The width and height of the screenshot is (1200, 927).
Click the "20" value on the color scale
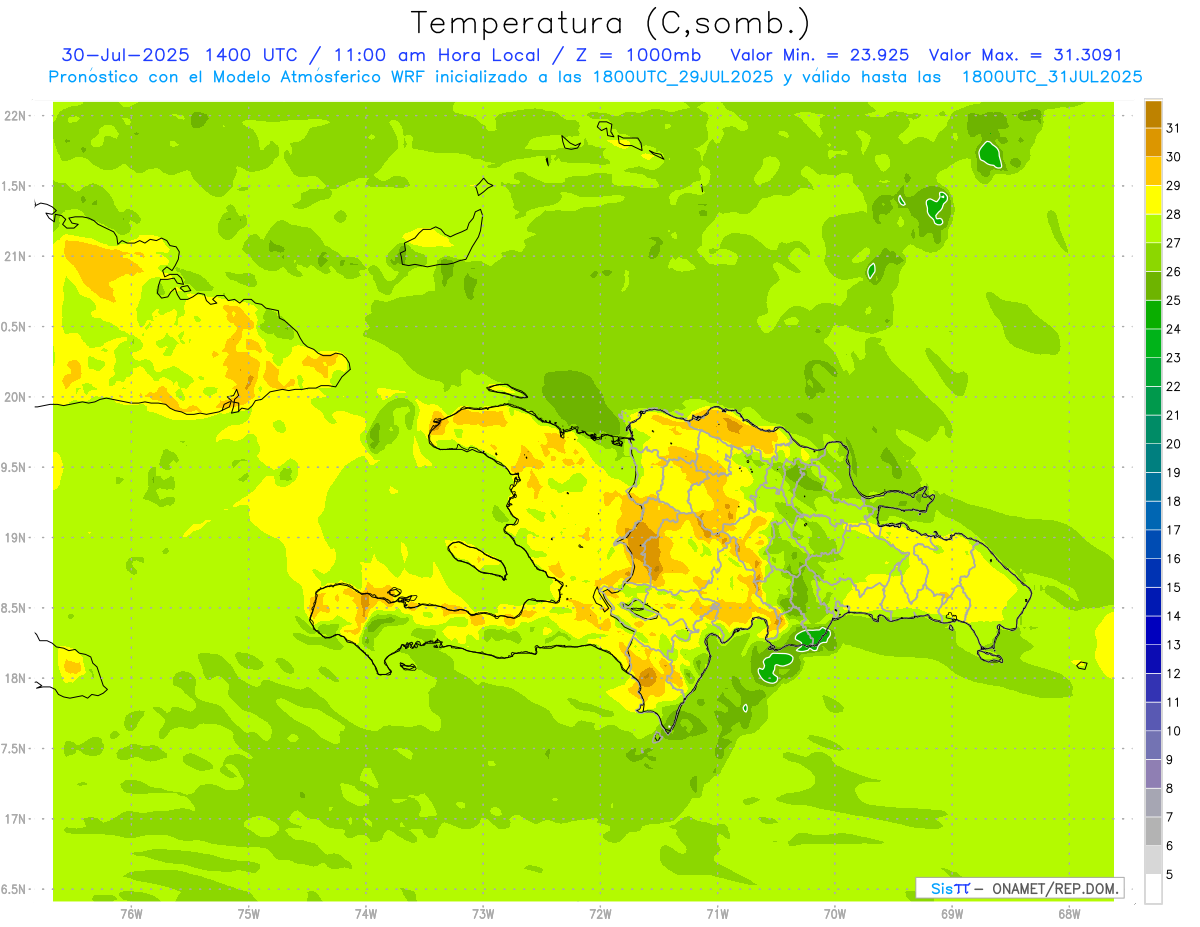click(1174, 444)
